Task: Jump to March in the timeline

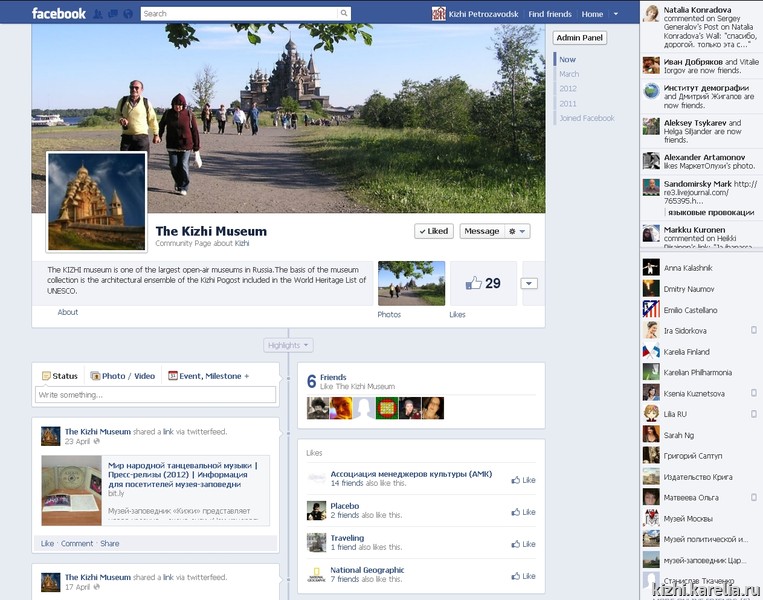Action: pyautogui.click(x=569, y=74)
